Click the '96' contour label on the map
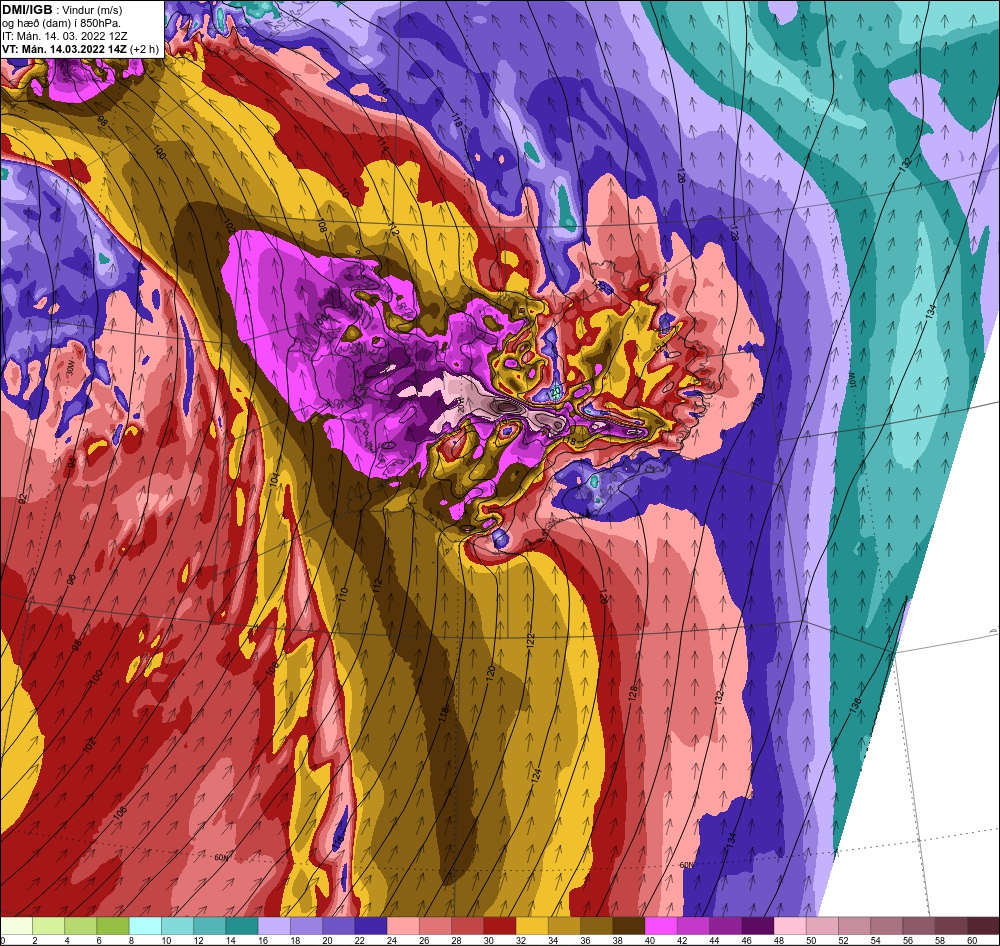 pyautogui.click(x=71, y=579)
